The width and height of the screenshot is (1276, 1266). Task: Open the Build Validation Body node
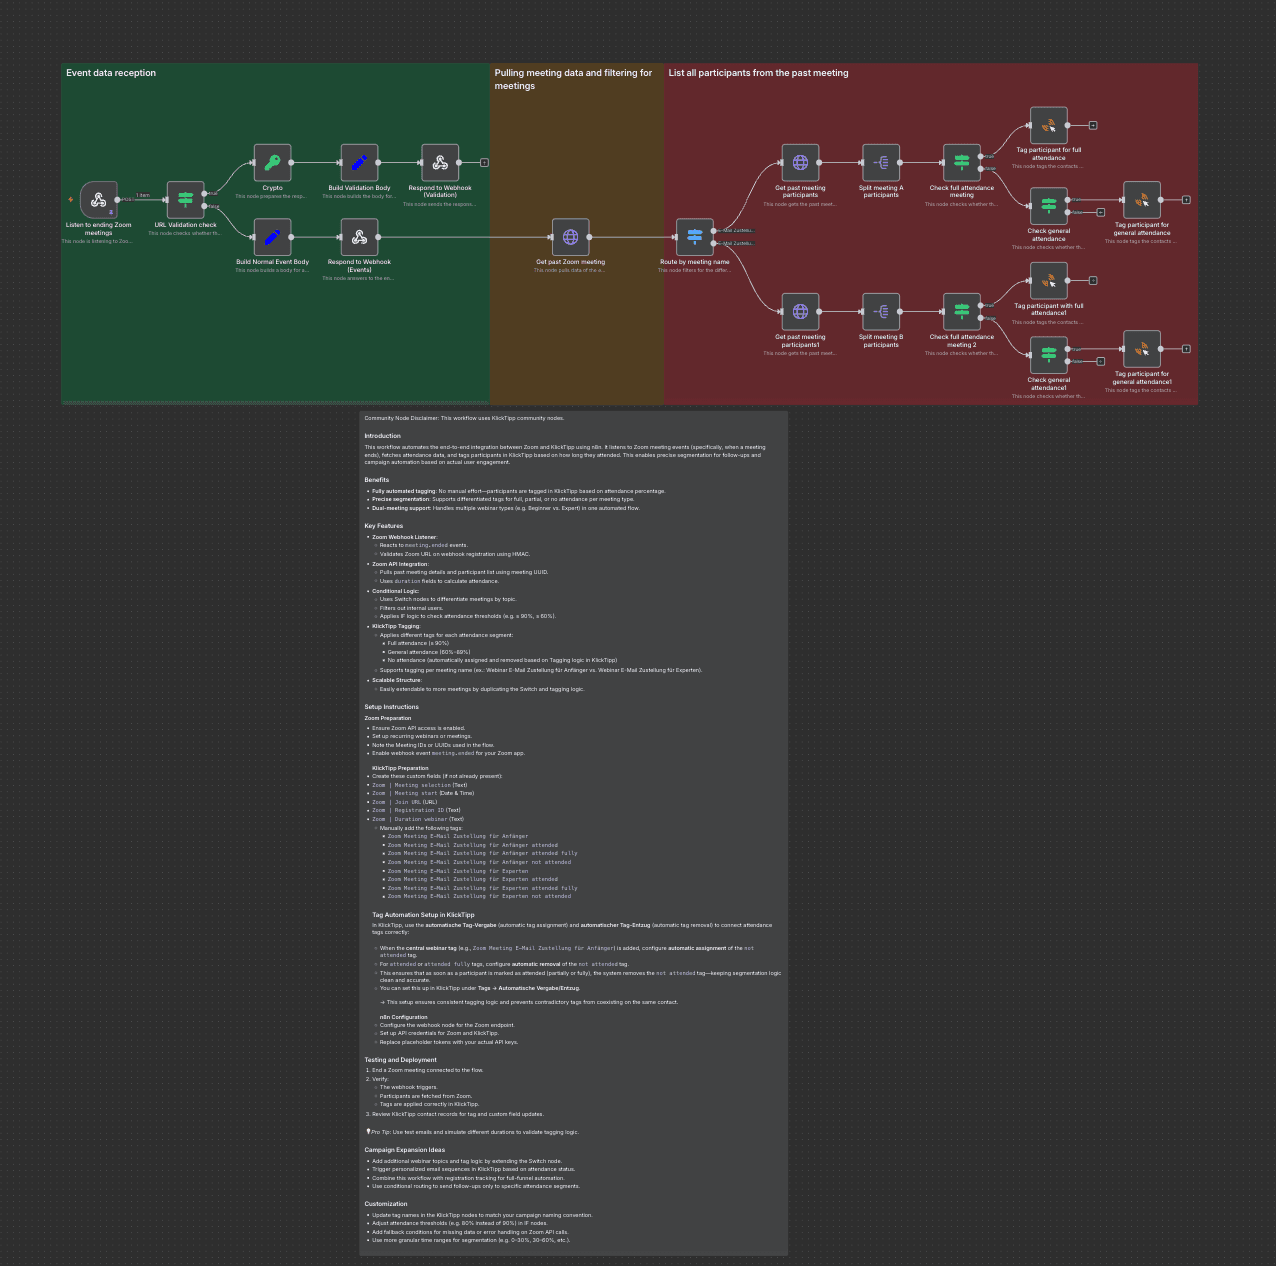click(359, 162)
